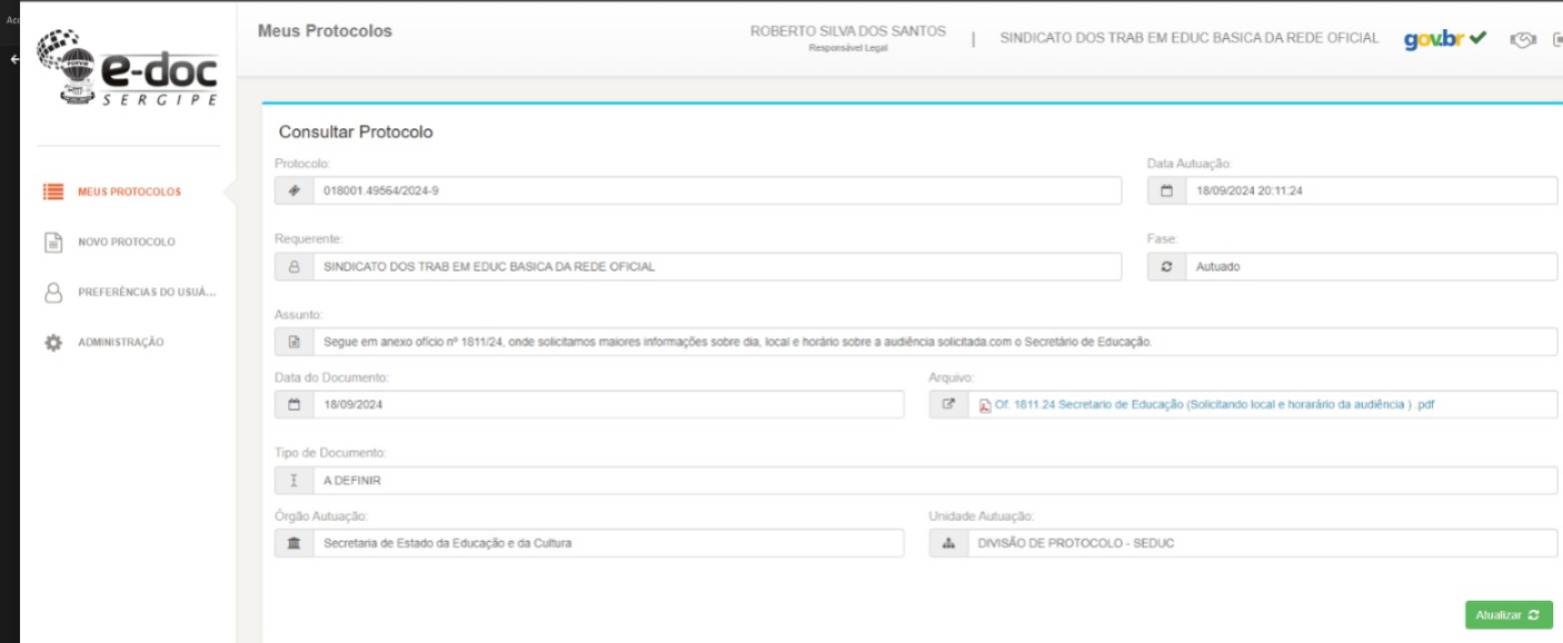Click the calendar icon for Data Autuação
1563x643 pixels.
pyautogui.click(x=1166, y=190)
